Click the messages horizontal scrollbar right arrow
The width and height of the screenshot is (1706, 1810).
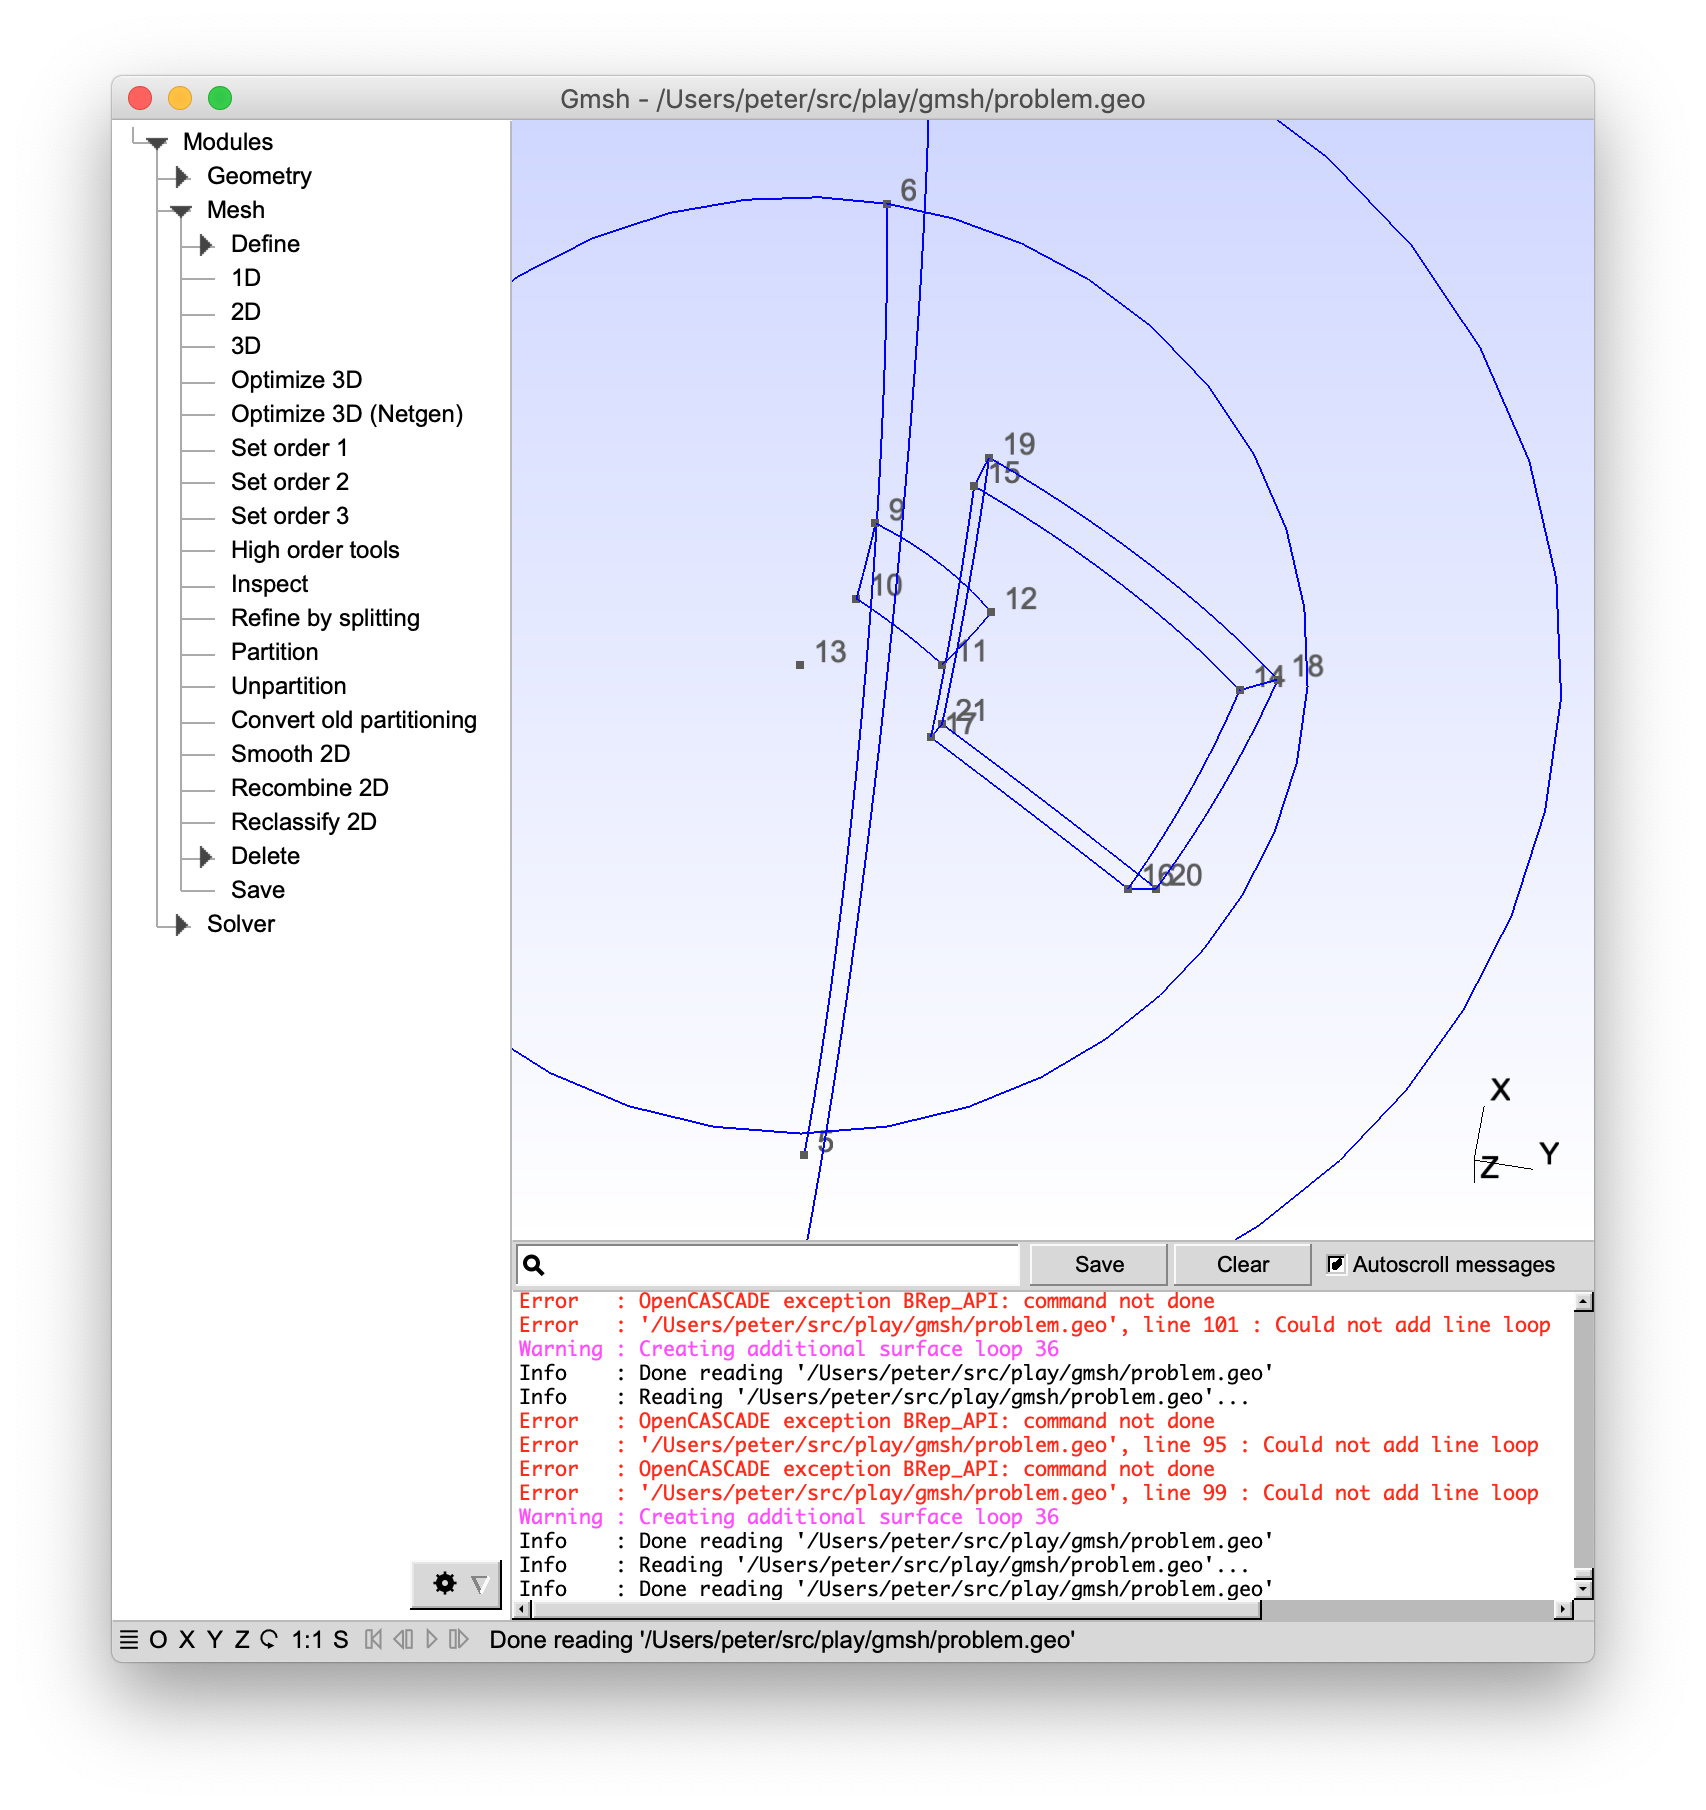pyautogui.click(x=1563, y=1609)
